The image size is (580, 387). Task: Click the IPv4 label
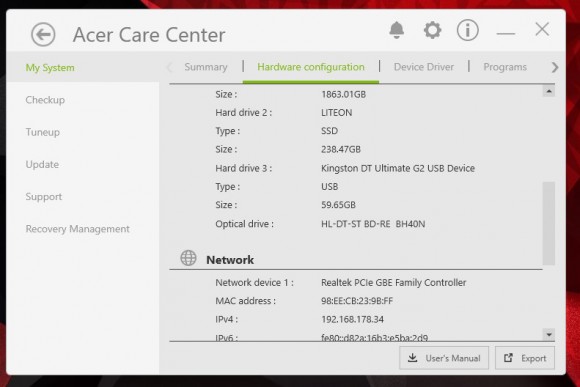227,319
